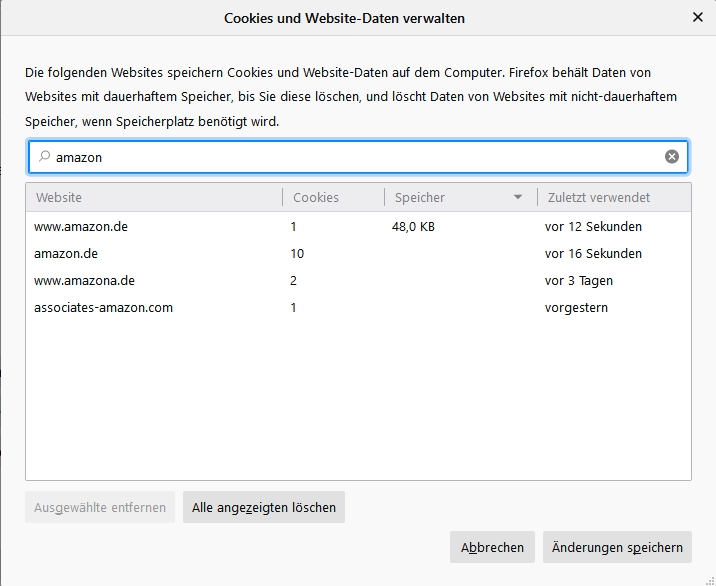This screenshot has height=586, width=716.
Task: Click the vorgestern last-used cell
Action: [x=576, y=307]
